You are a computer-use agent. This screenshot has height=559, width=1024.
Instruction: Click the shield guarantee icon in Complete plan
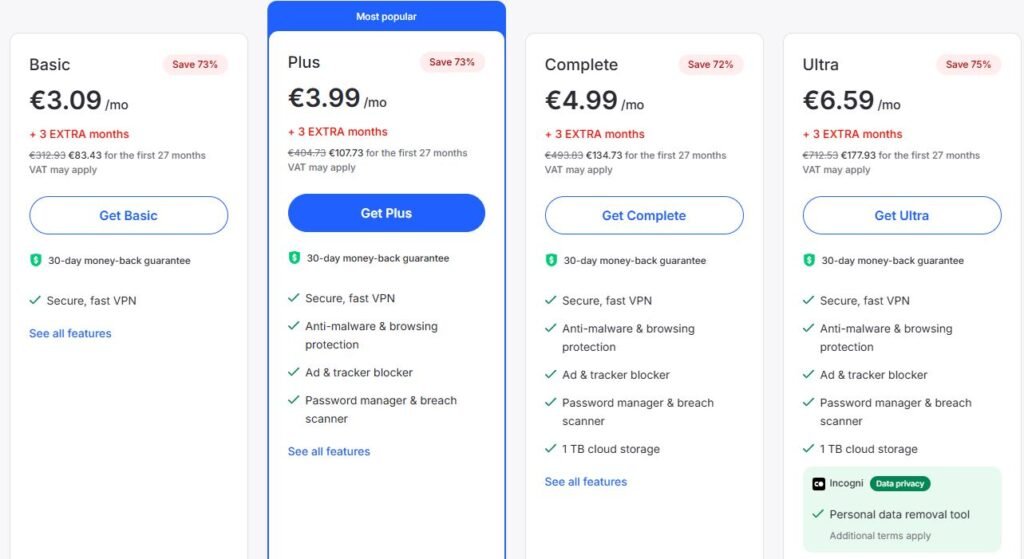coord(551,261)
